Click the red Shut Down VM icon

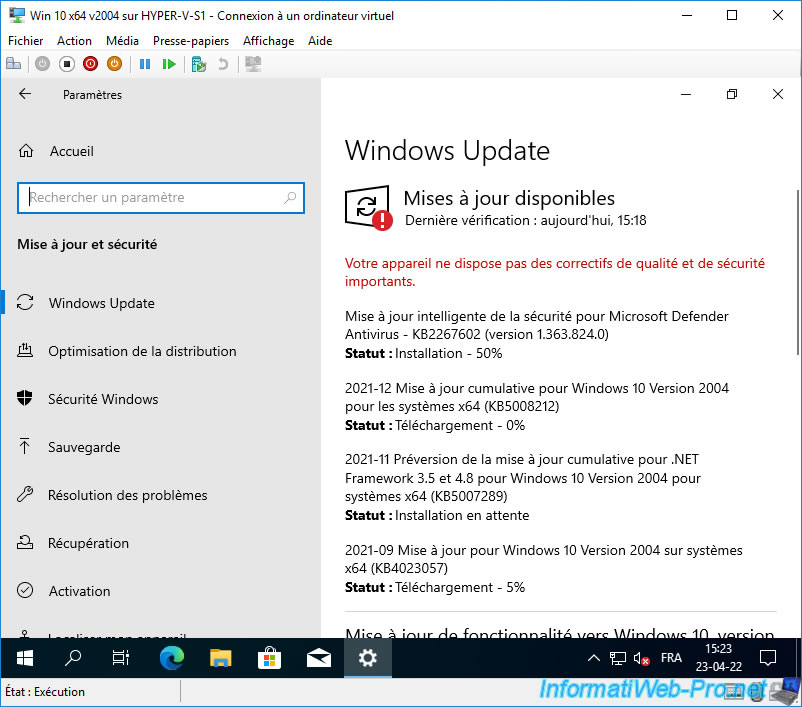pyautogui.click(x=91, y=64)
